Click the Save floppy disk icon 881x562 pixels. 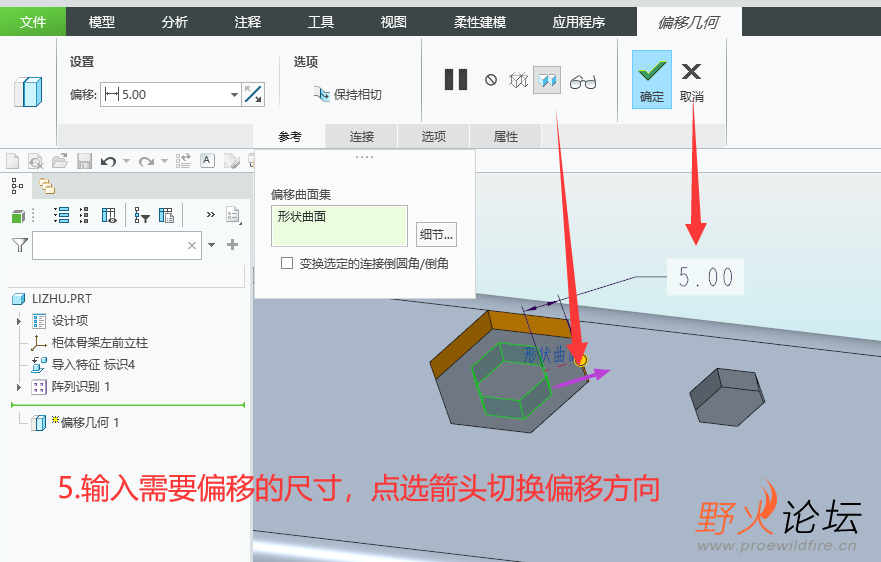tap(84, 161)
